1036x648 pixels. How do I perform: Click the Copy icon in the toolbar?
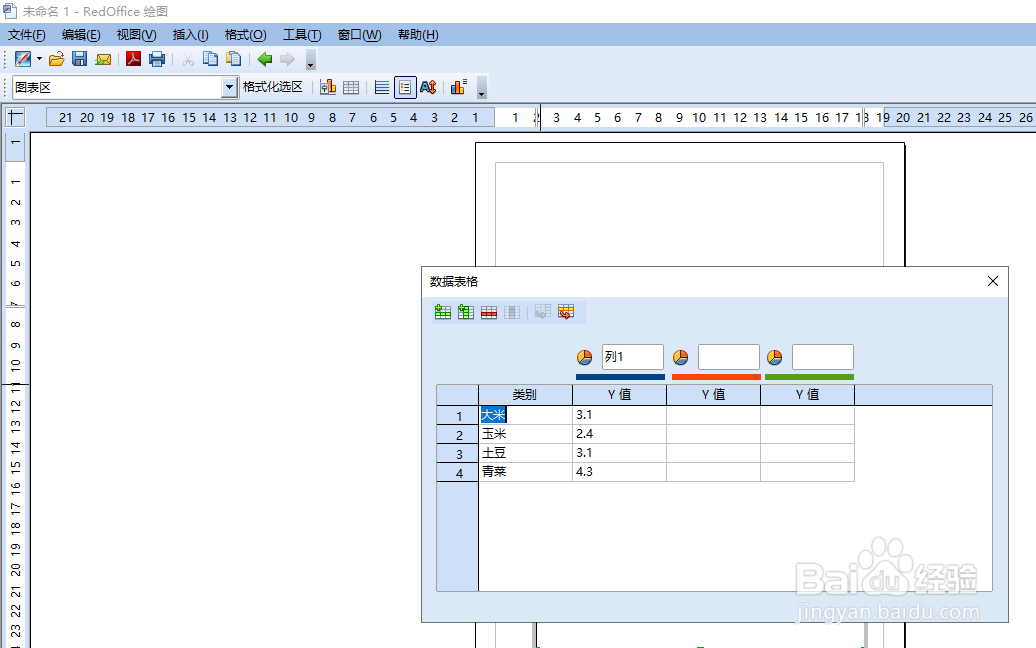(x=210, y=59)
